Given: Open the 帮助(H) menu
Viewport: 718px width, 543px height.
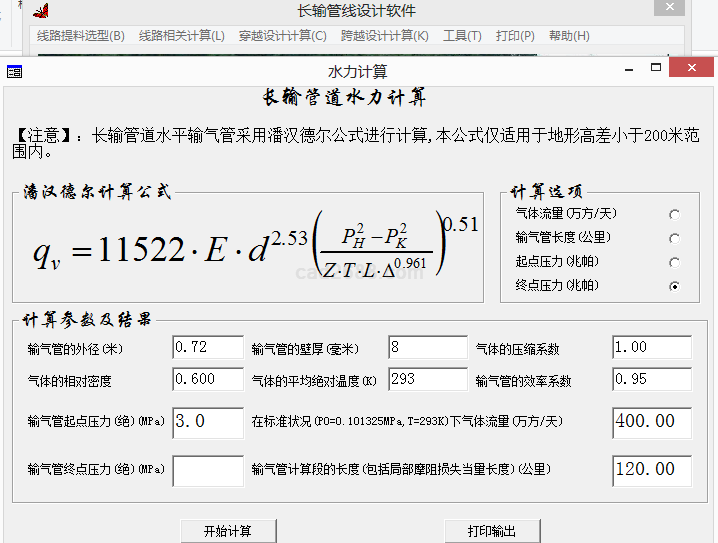Looking at the screenshot, I should [x=569, y=36].
